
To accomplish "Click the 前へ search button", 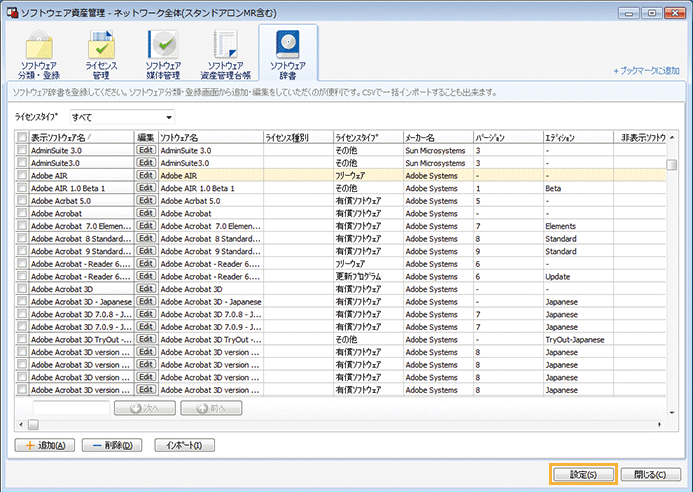I will point(211,408).
